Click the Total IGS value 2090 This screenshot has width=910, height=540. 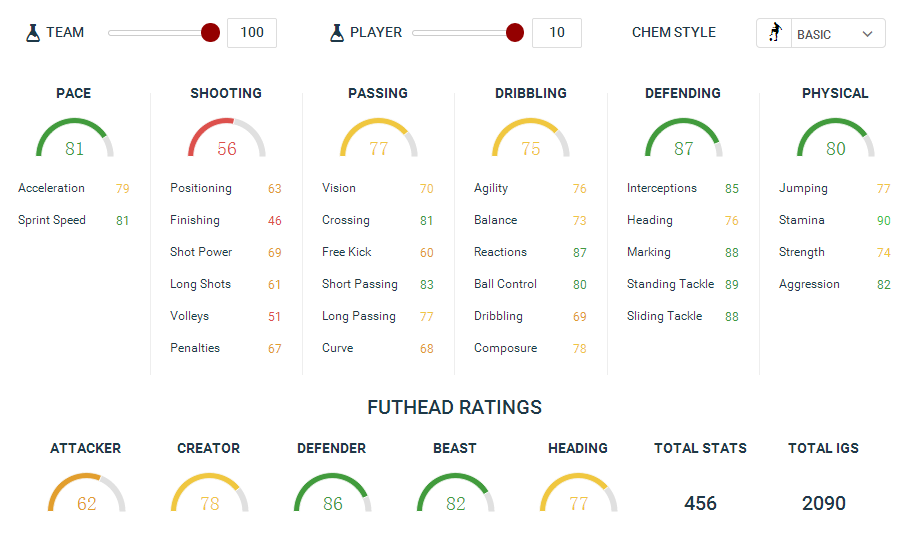[823, 503]
